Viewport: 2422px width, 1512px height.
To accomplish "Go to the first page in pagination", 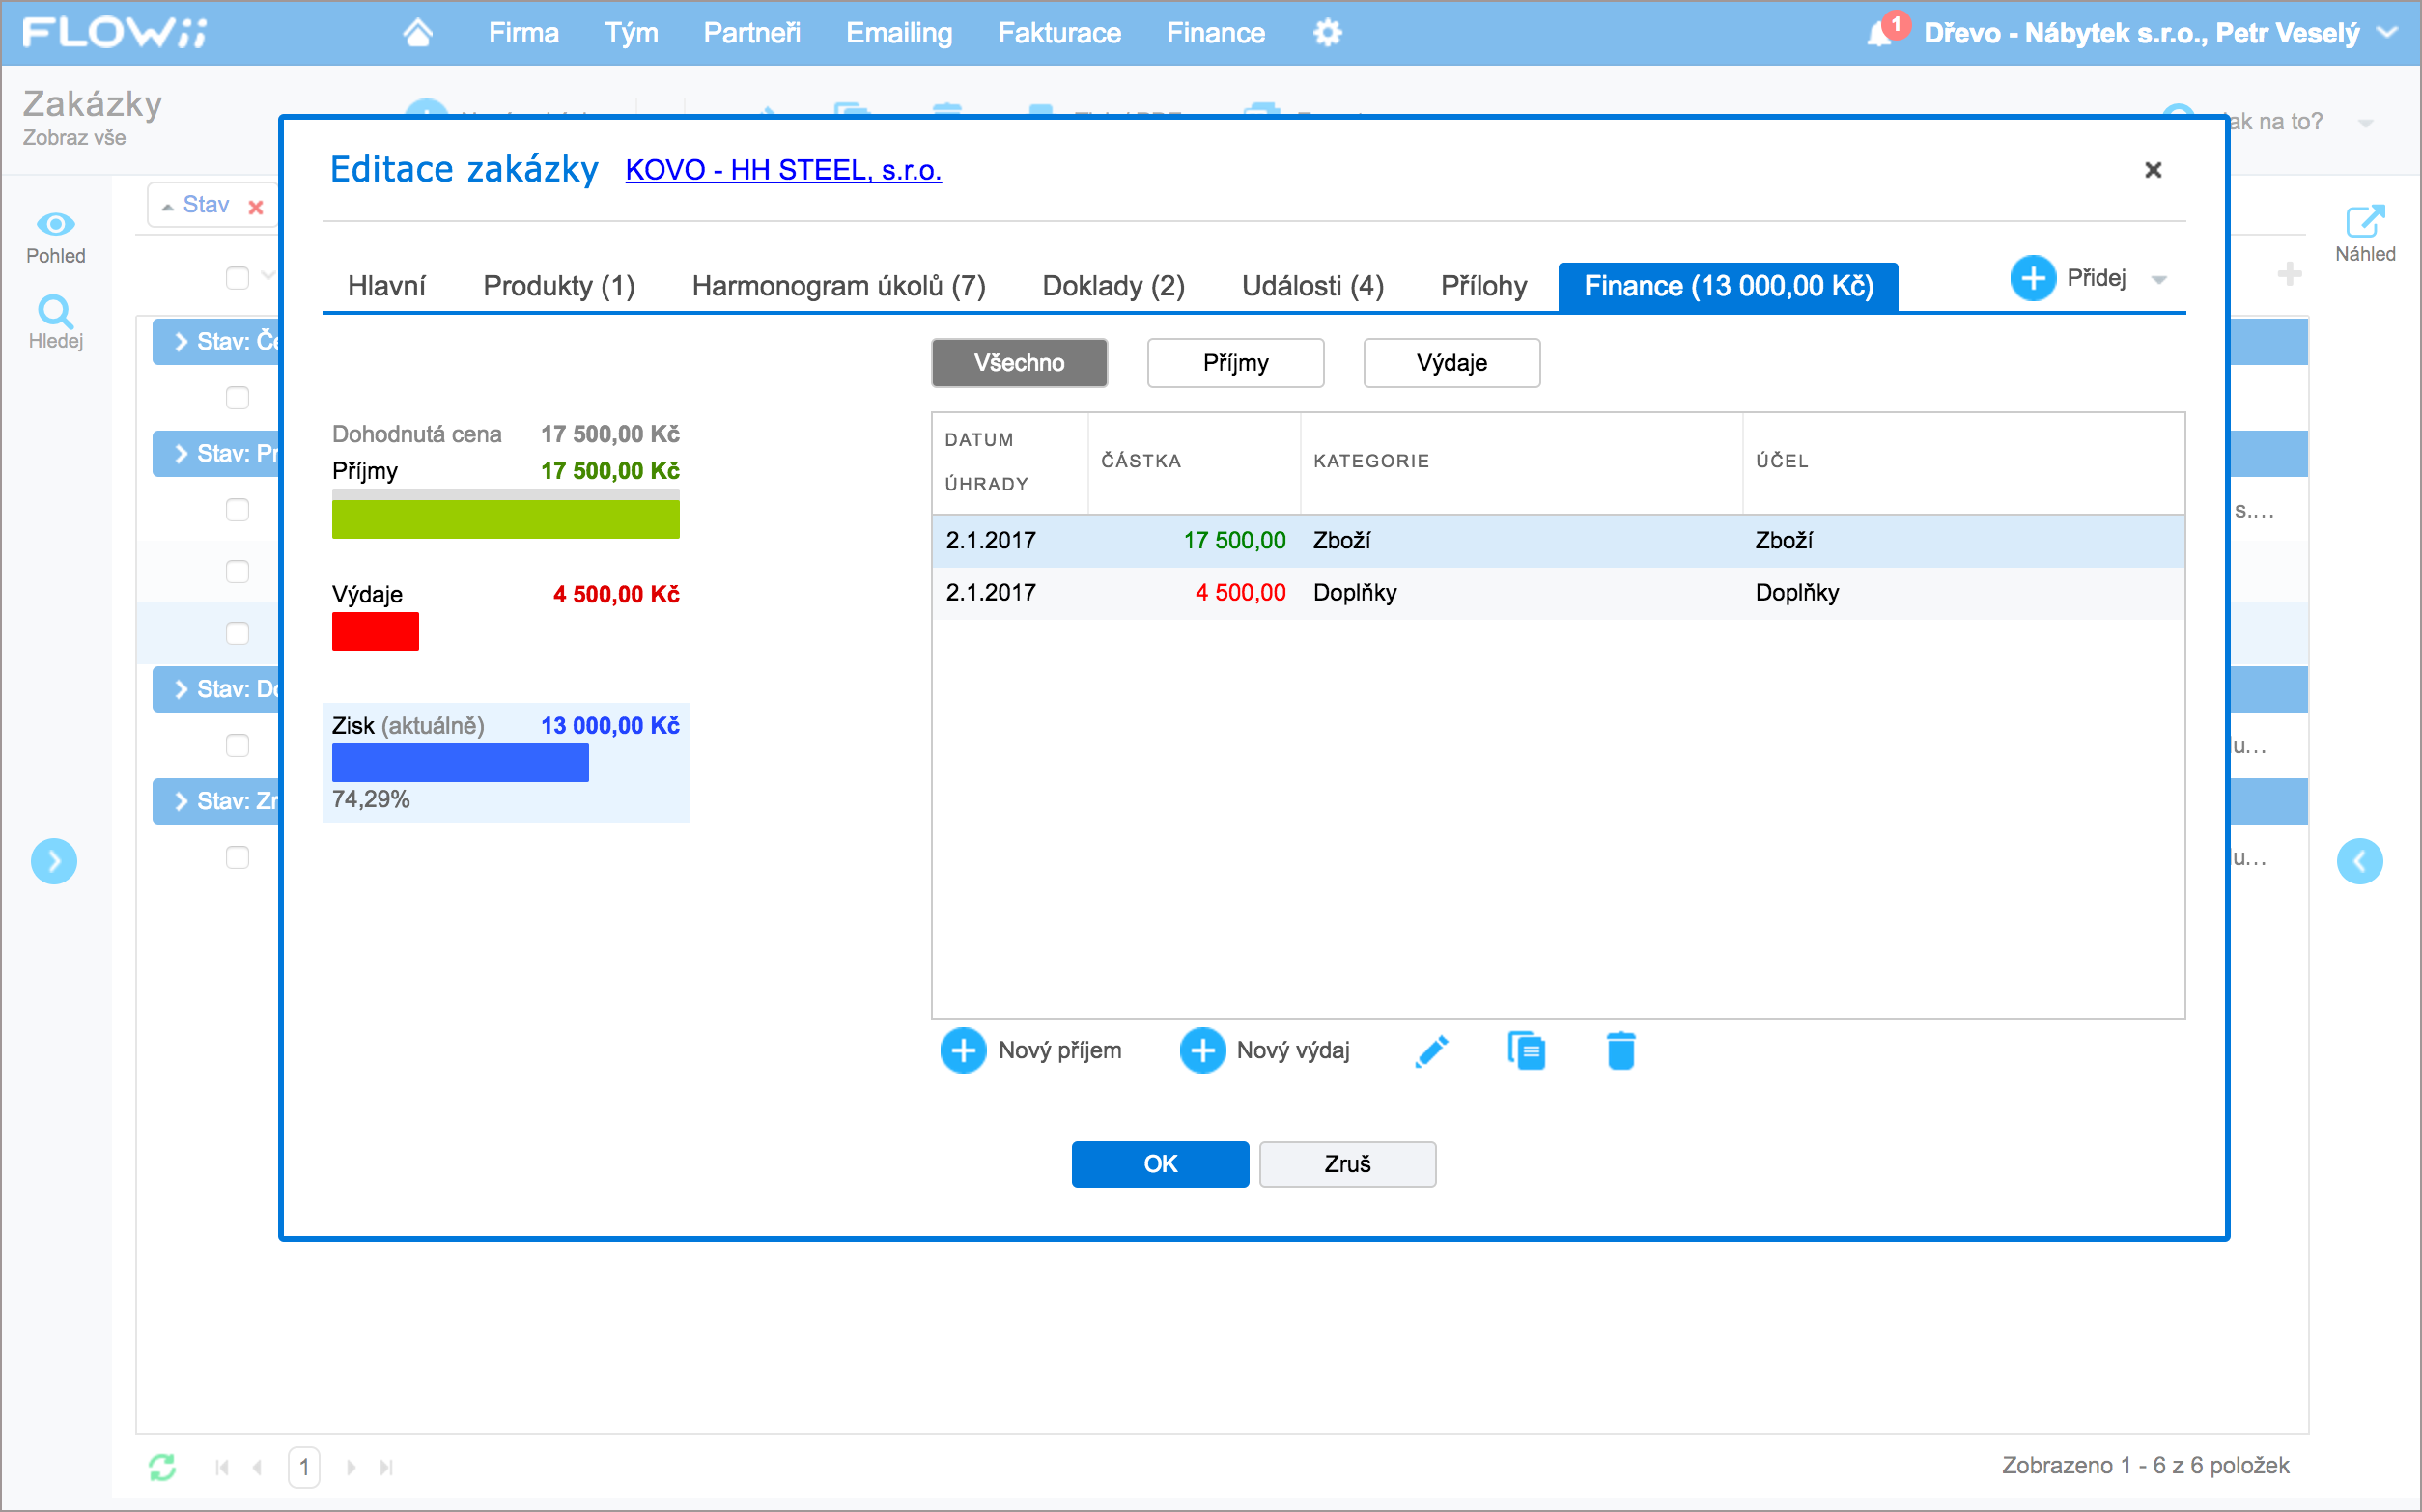I will [222, 1467].
